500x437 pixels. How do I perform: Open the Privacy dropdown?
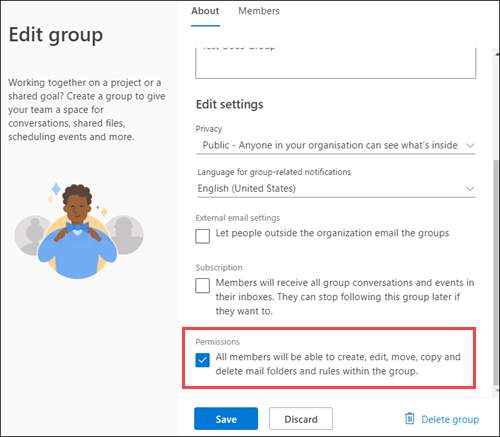335,145
